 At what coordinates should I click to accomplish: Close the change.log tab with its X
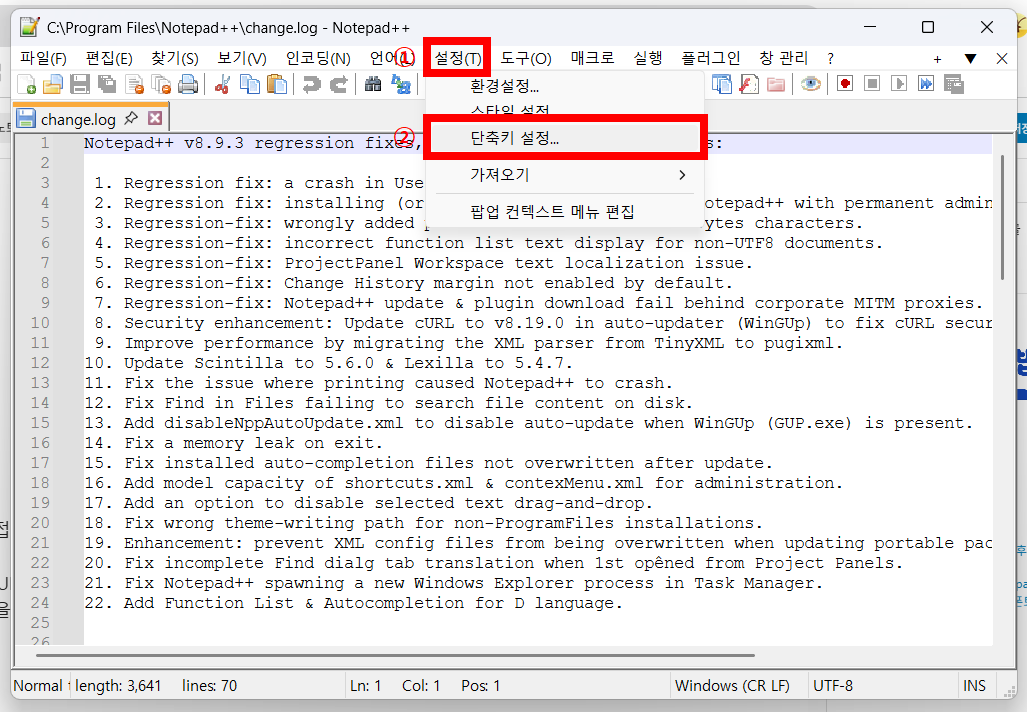155,118
